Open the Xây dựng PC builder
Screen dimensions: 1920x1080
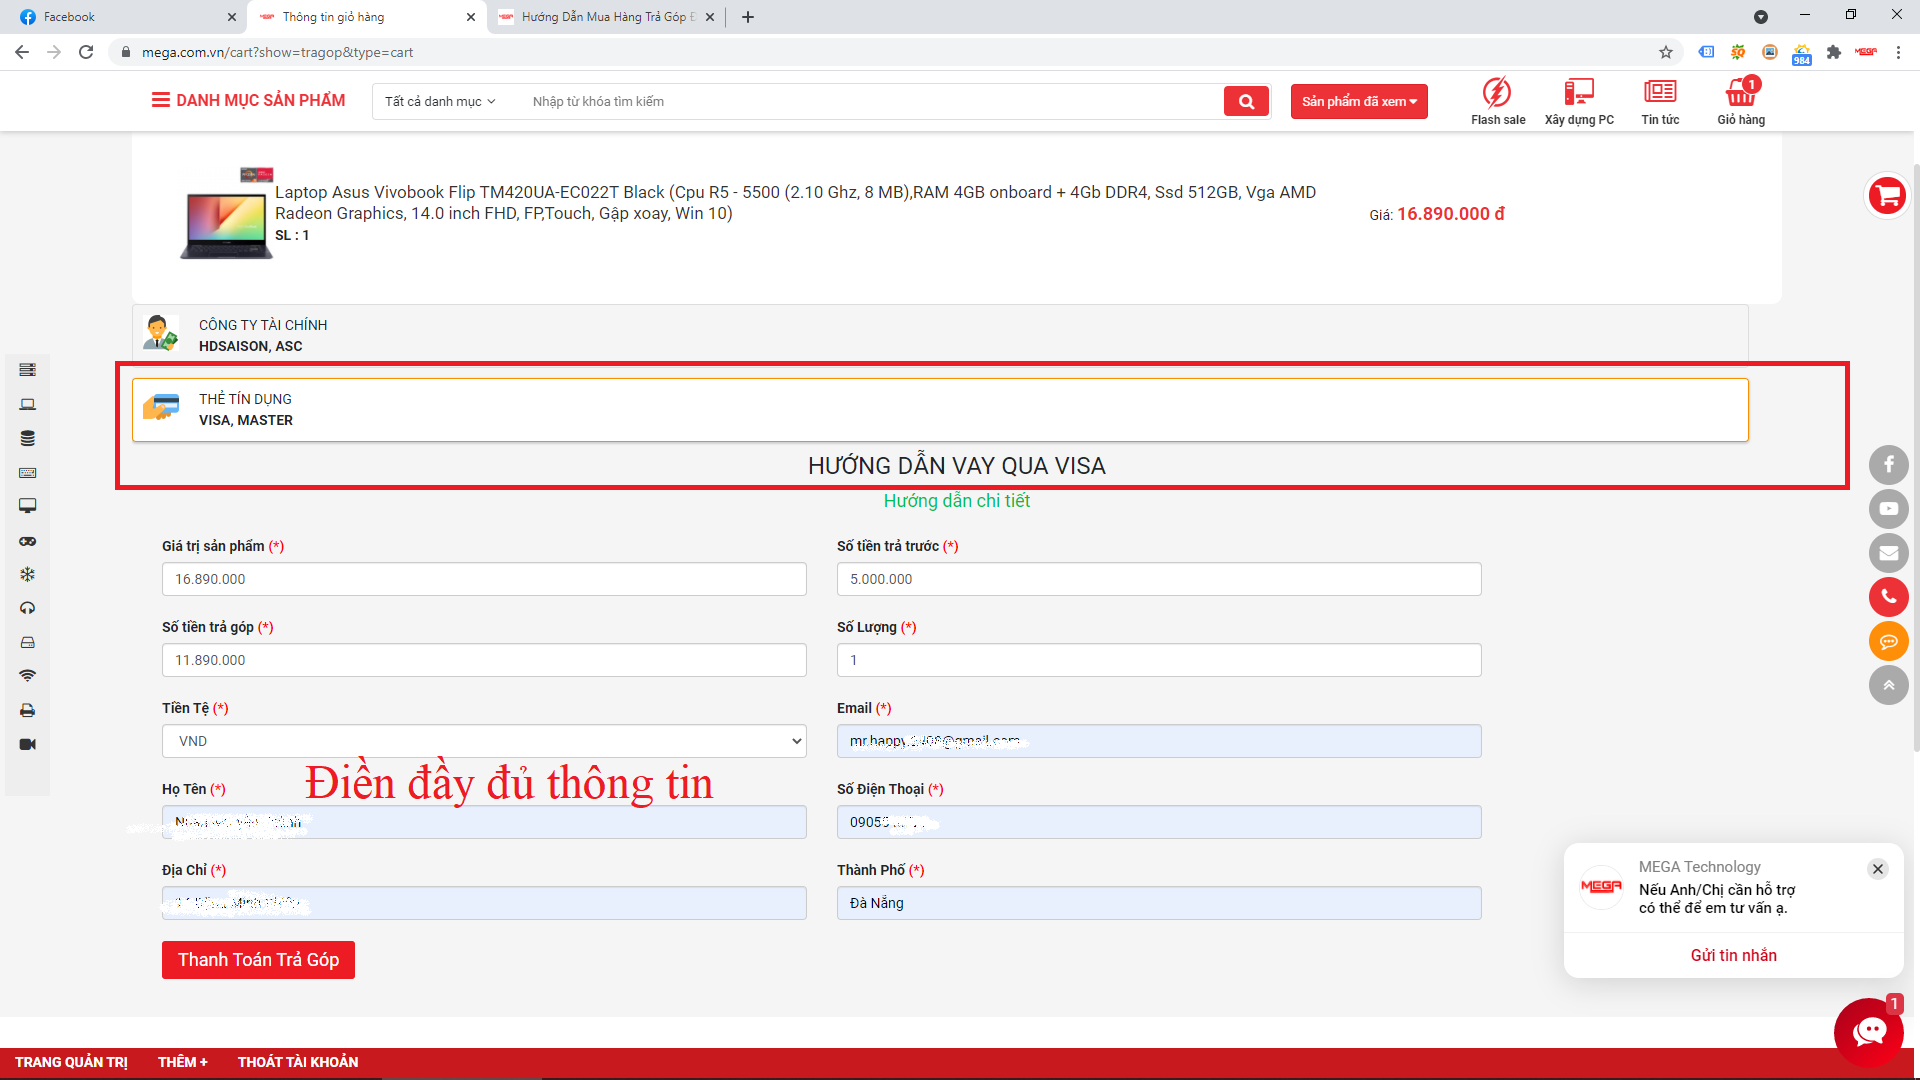tap(1579, 101)
